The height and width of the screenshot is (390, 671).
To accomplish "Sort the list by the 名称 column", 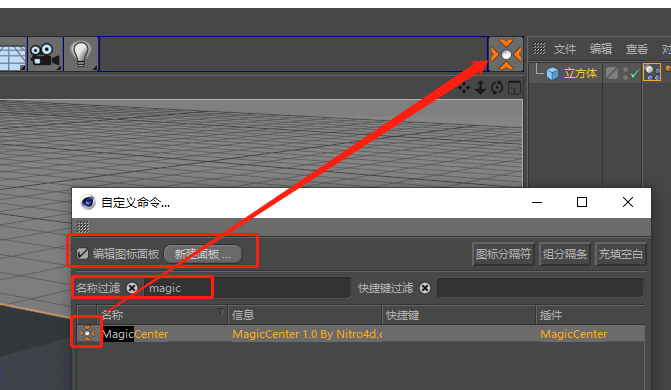I will 163,315.
